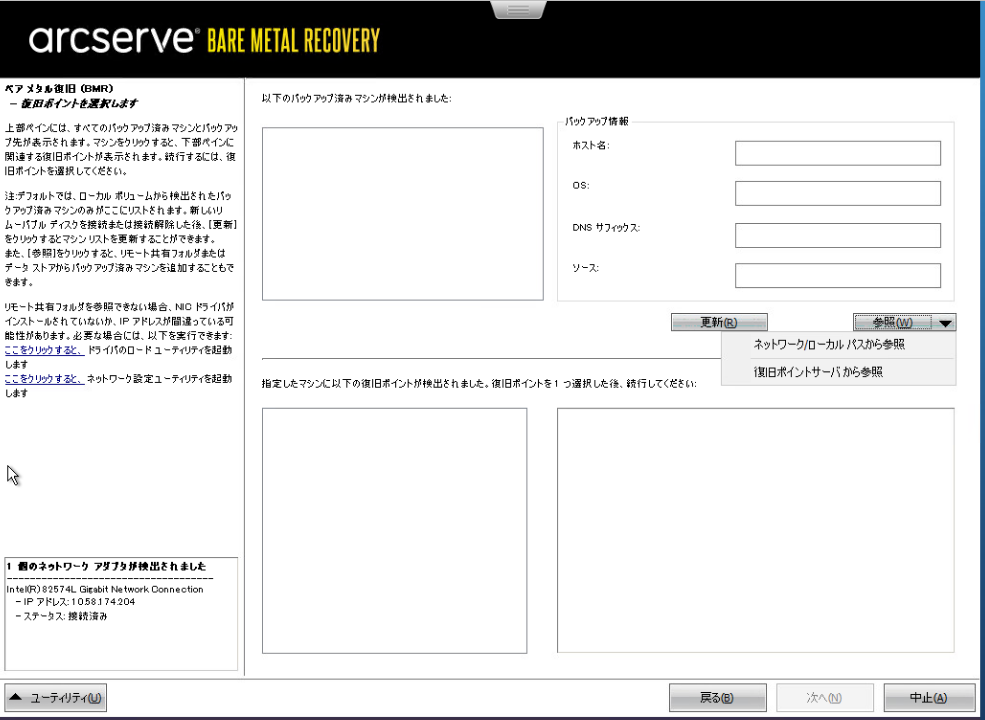Click the recovery points list at lower left
The width and height of the screenshot is (985, 720).
coord(395,531)
